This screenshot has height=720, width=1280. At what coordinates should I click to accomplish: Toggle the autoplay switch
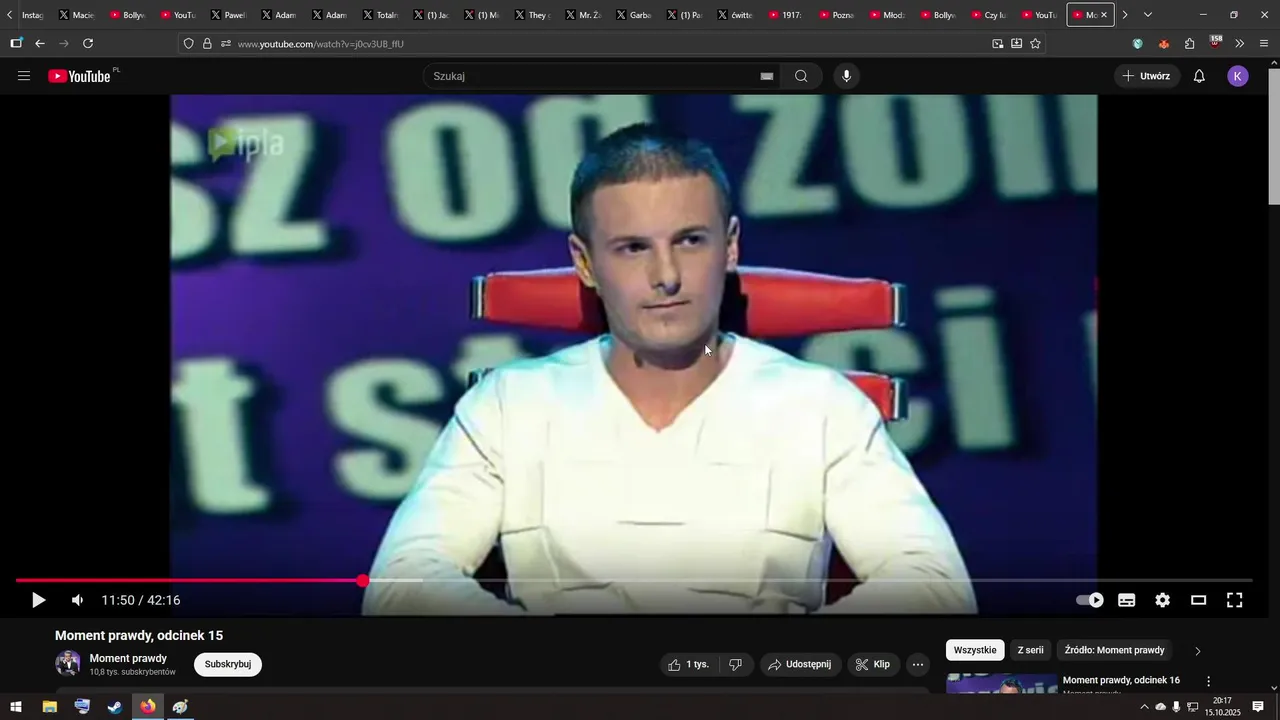(x=1090, y=600)
